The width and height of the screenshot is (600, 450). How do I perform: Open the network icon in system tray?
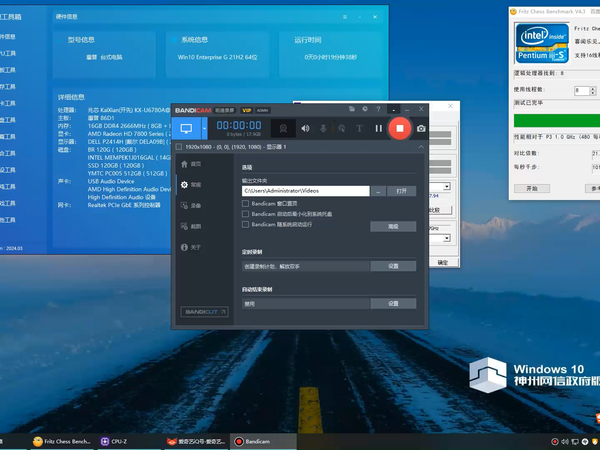click(x=575, y=442)
